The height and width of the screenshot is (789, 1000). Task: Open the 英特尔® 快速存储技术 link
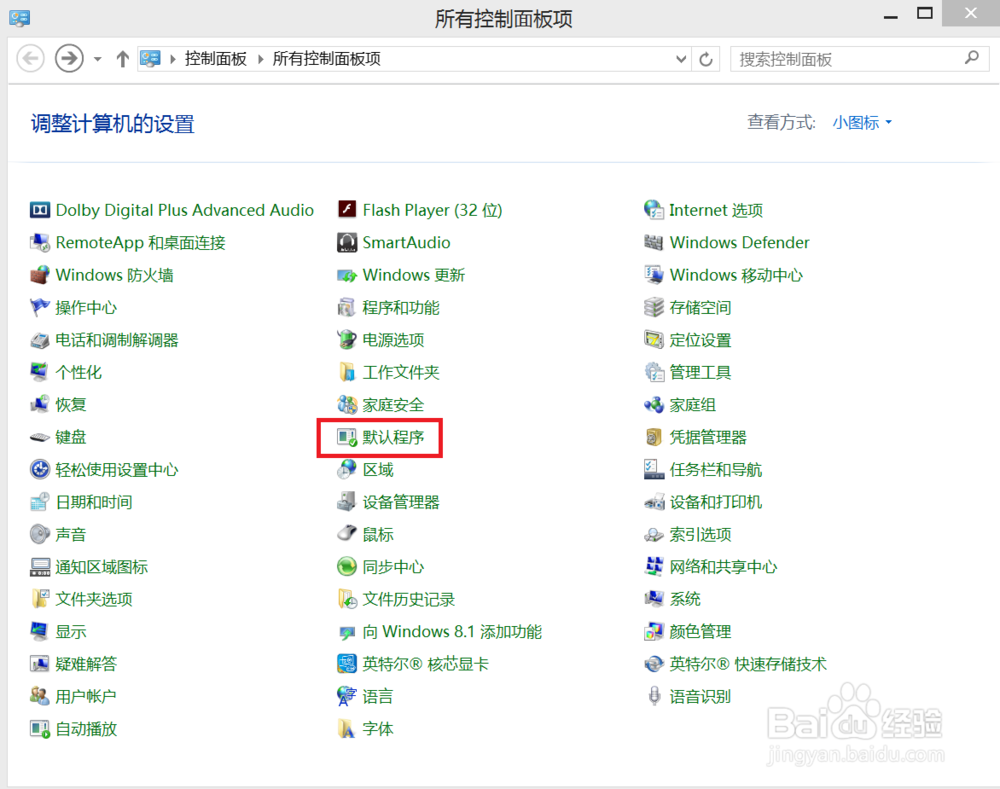click(747, 664)
